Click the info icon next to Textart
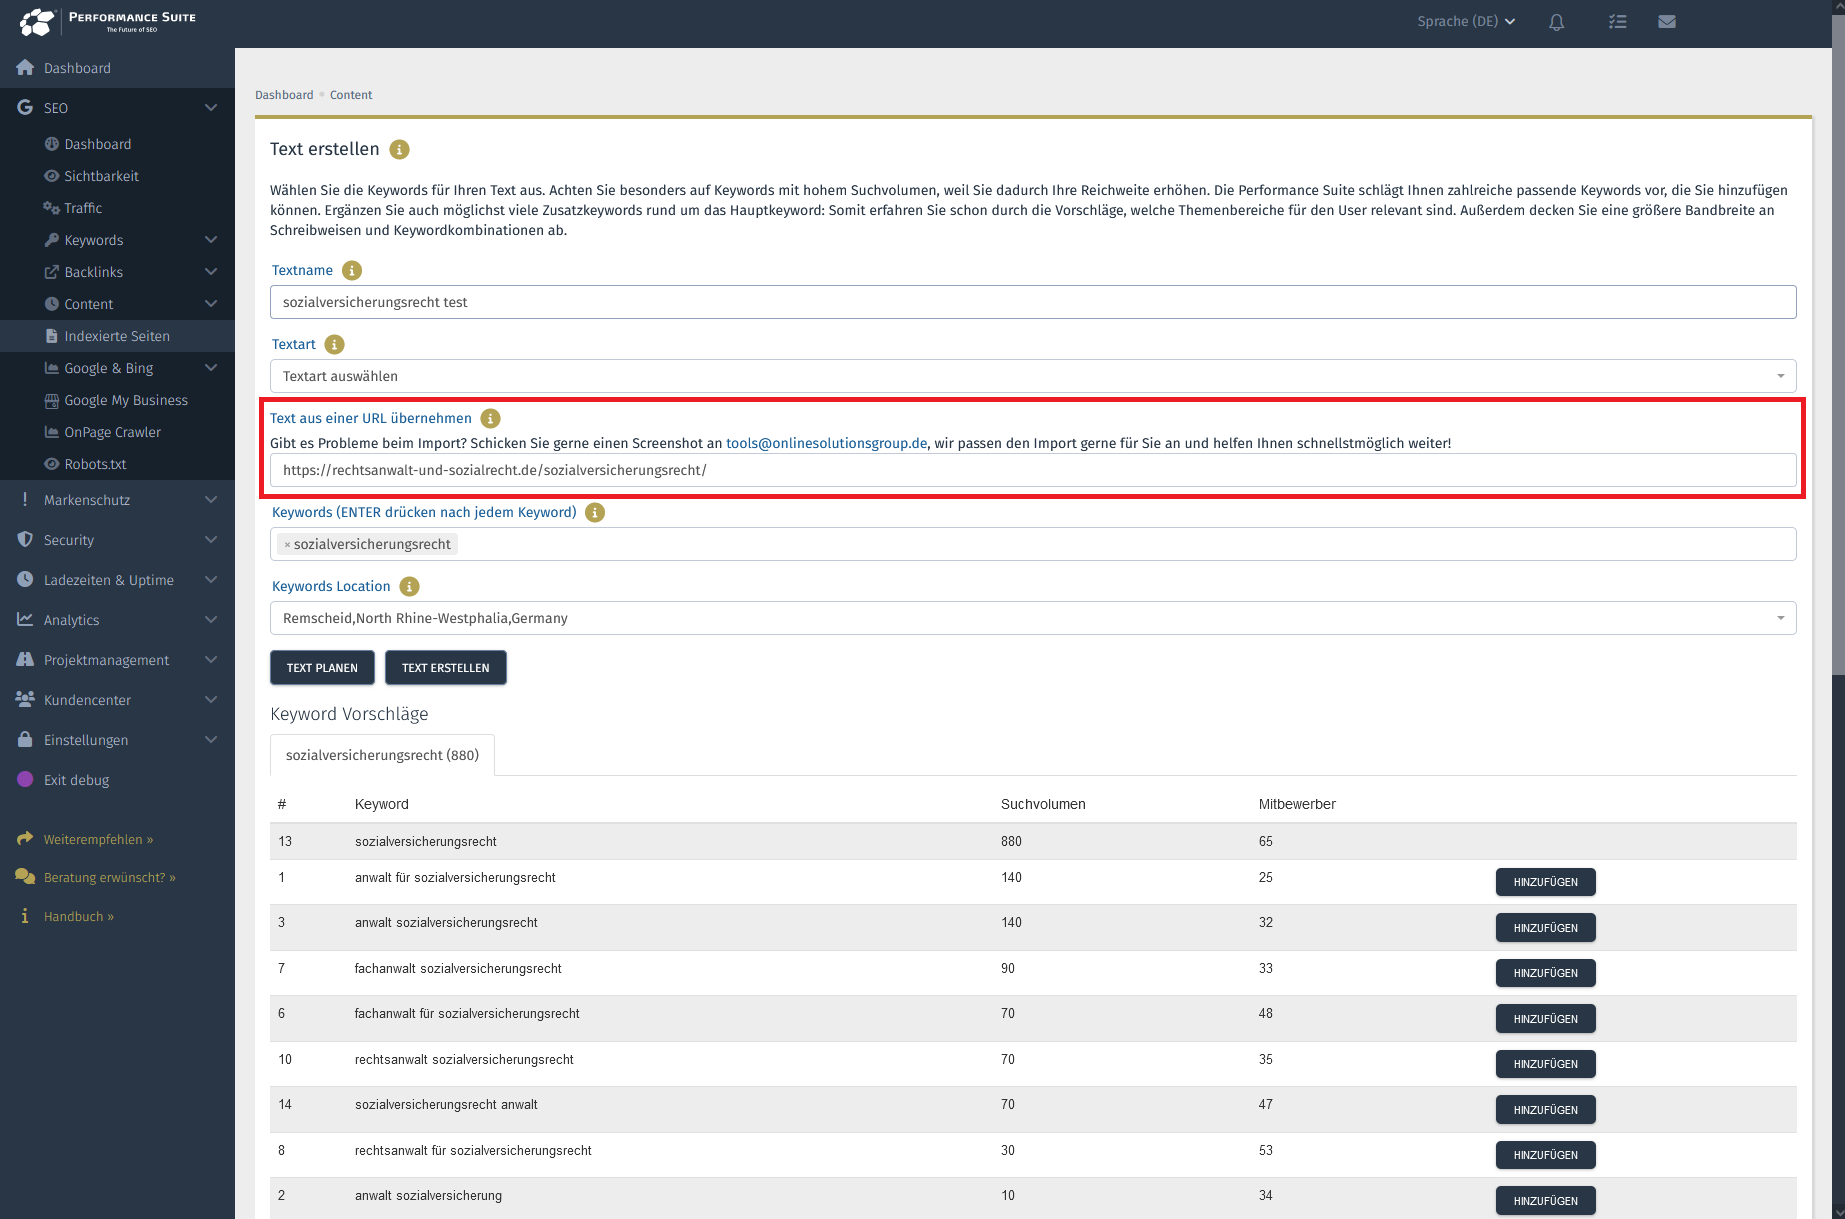This screenshot has width=1845, height=1219. 335,345
